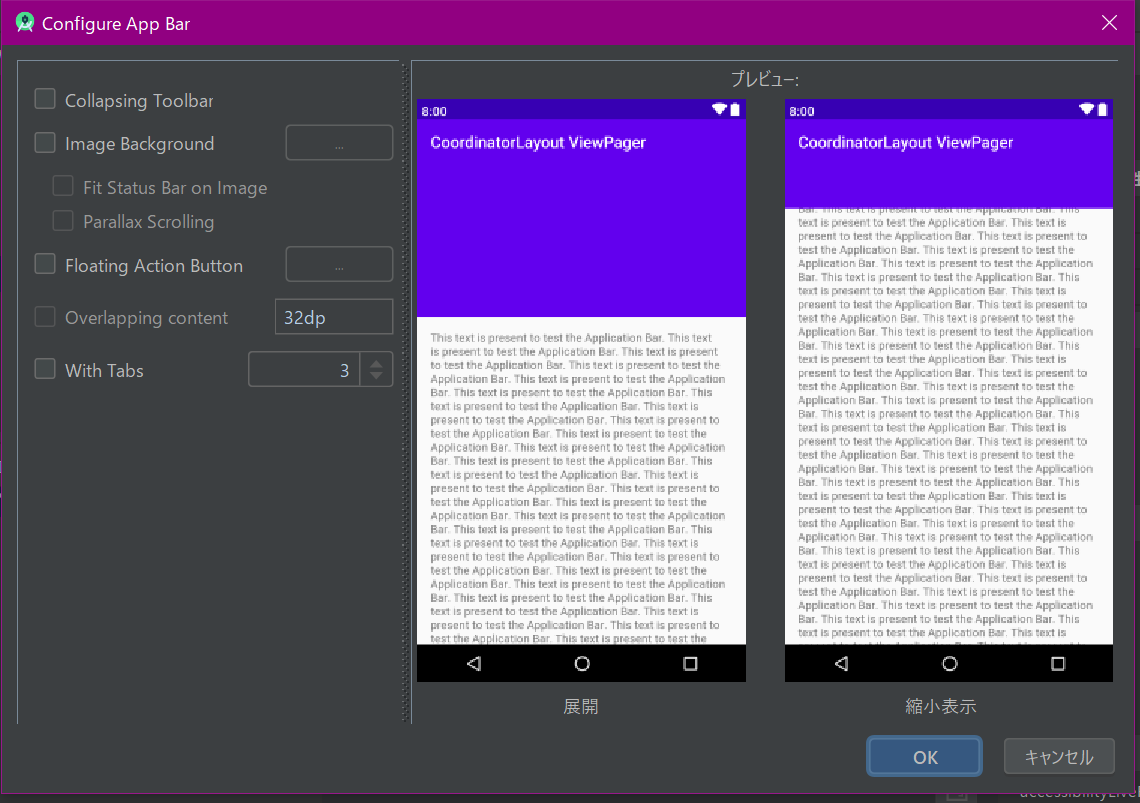This screenshot has height=803, width=1140.
Task: Click the dotted splitter handle between panels
Action: click(x=406, y=393)
